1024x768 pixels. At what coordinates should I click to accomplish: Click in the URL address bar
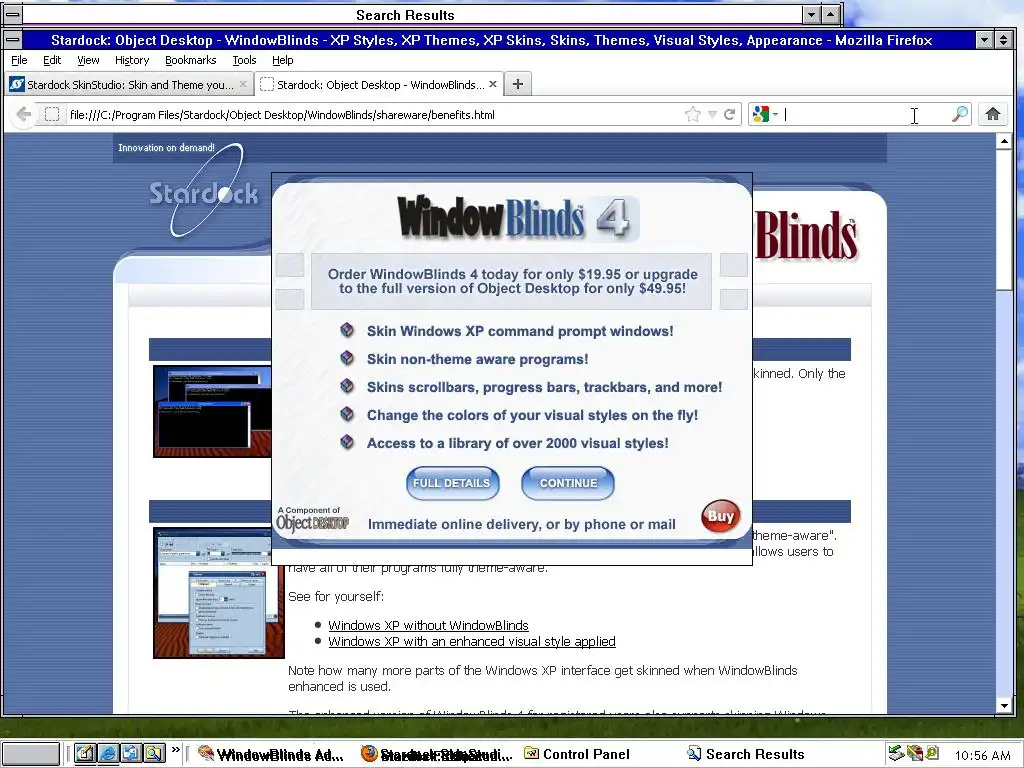coord(376,114)
